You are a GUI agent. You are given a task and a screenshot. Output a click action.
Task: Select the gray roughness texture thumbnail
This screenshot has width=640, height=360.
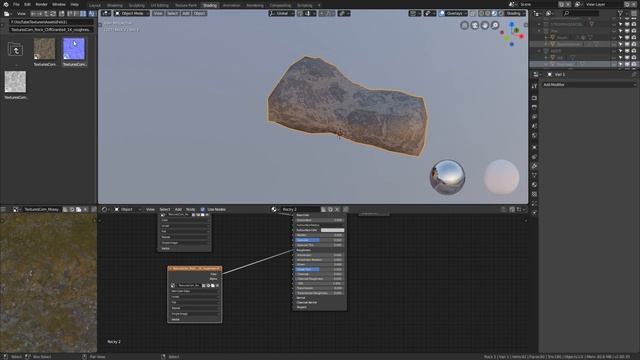[x=16, y=82]
